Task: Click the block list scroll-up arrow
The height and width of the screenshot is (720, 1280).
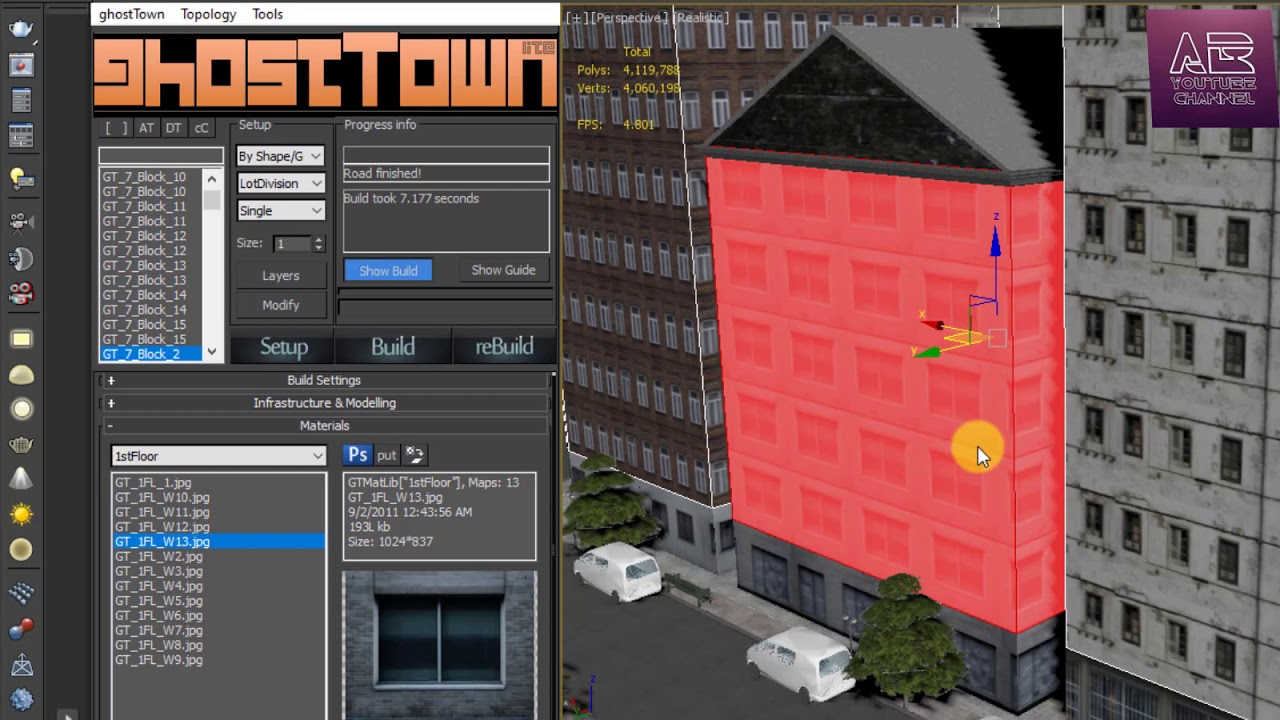Action: pos(211,178)
